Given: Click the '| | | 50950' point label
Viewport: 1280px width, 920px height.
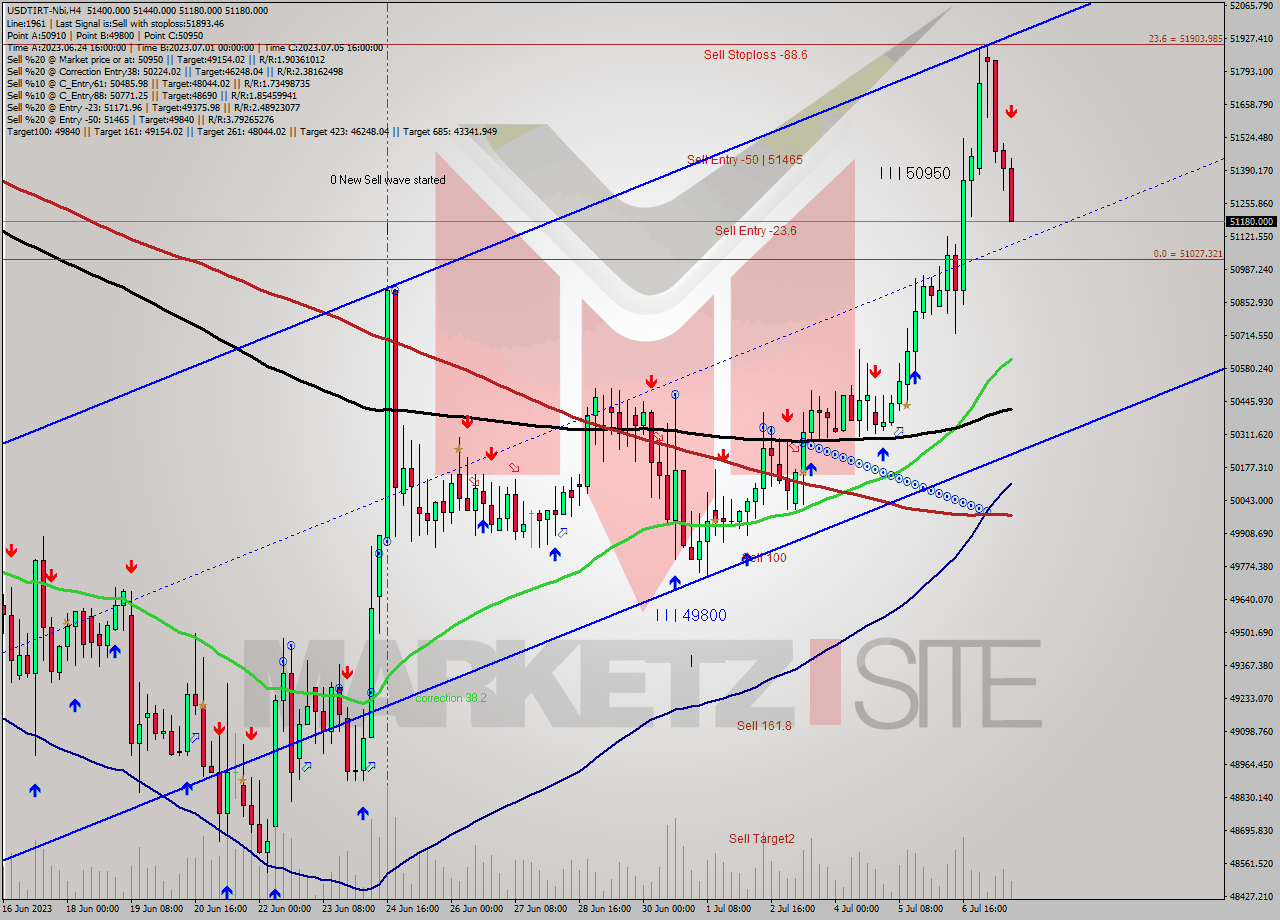Looking at the screenshot, I should coord(915,173).
